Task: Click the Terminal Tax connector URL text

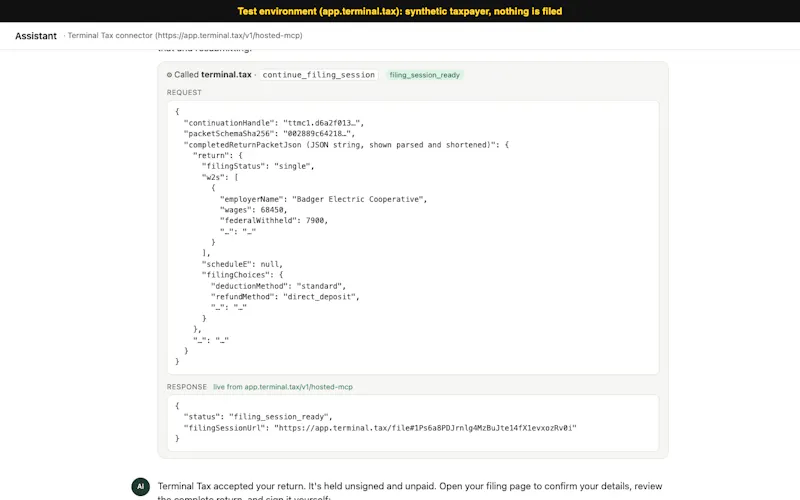Action: [185, 35]
